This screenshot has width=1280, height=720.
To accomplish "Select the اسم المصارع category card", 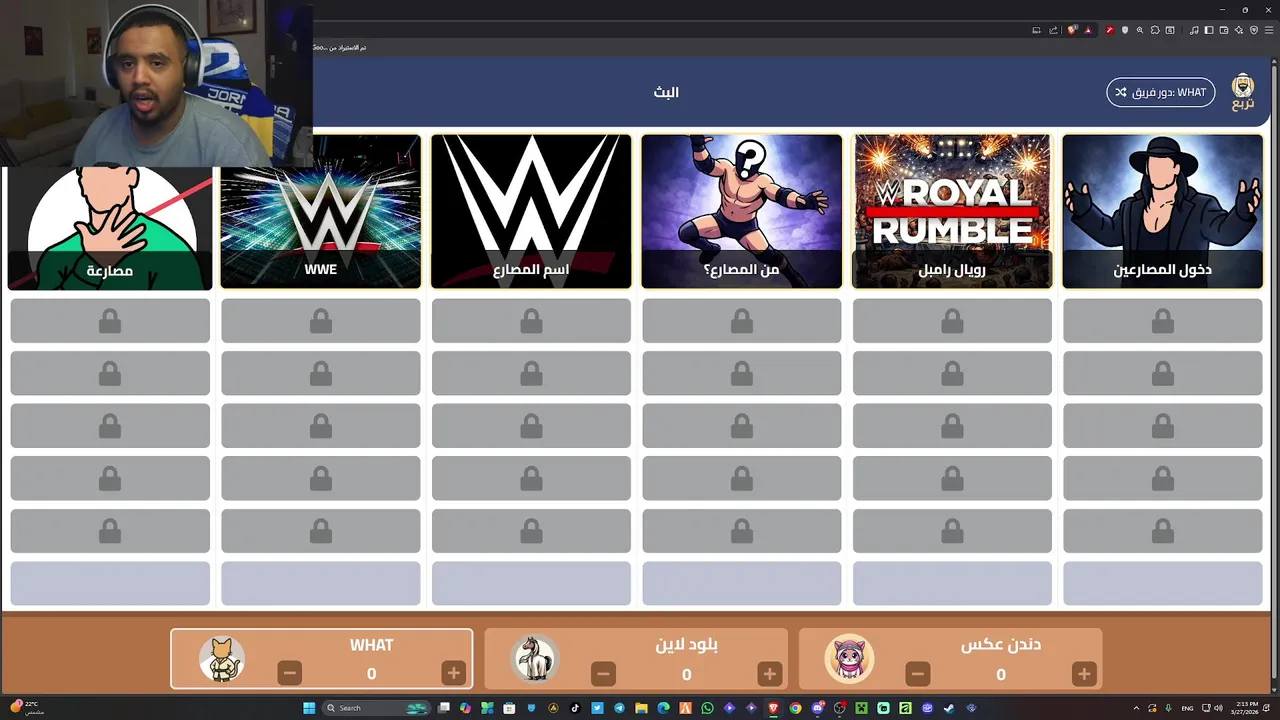I will 531,211.
